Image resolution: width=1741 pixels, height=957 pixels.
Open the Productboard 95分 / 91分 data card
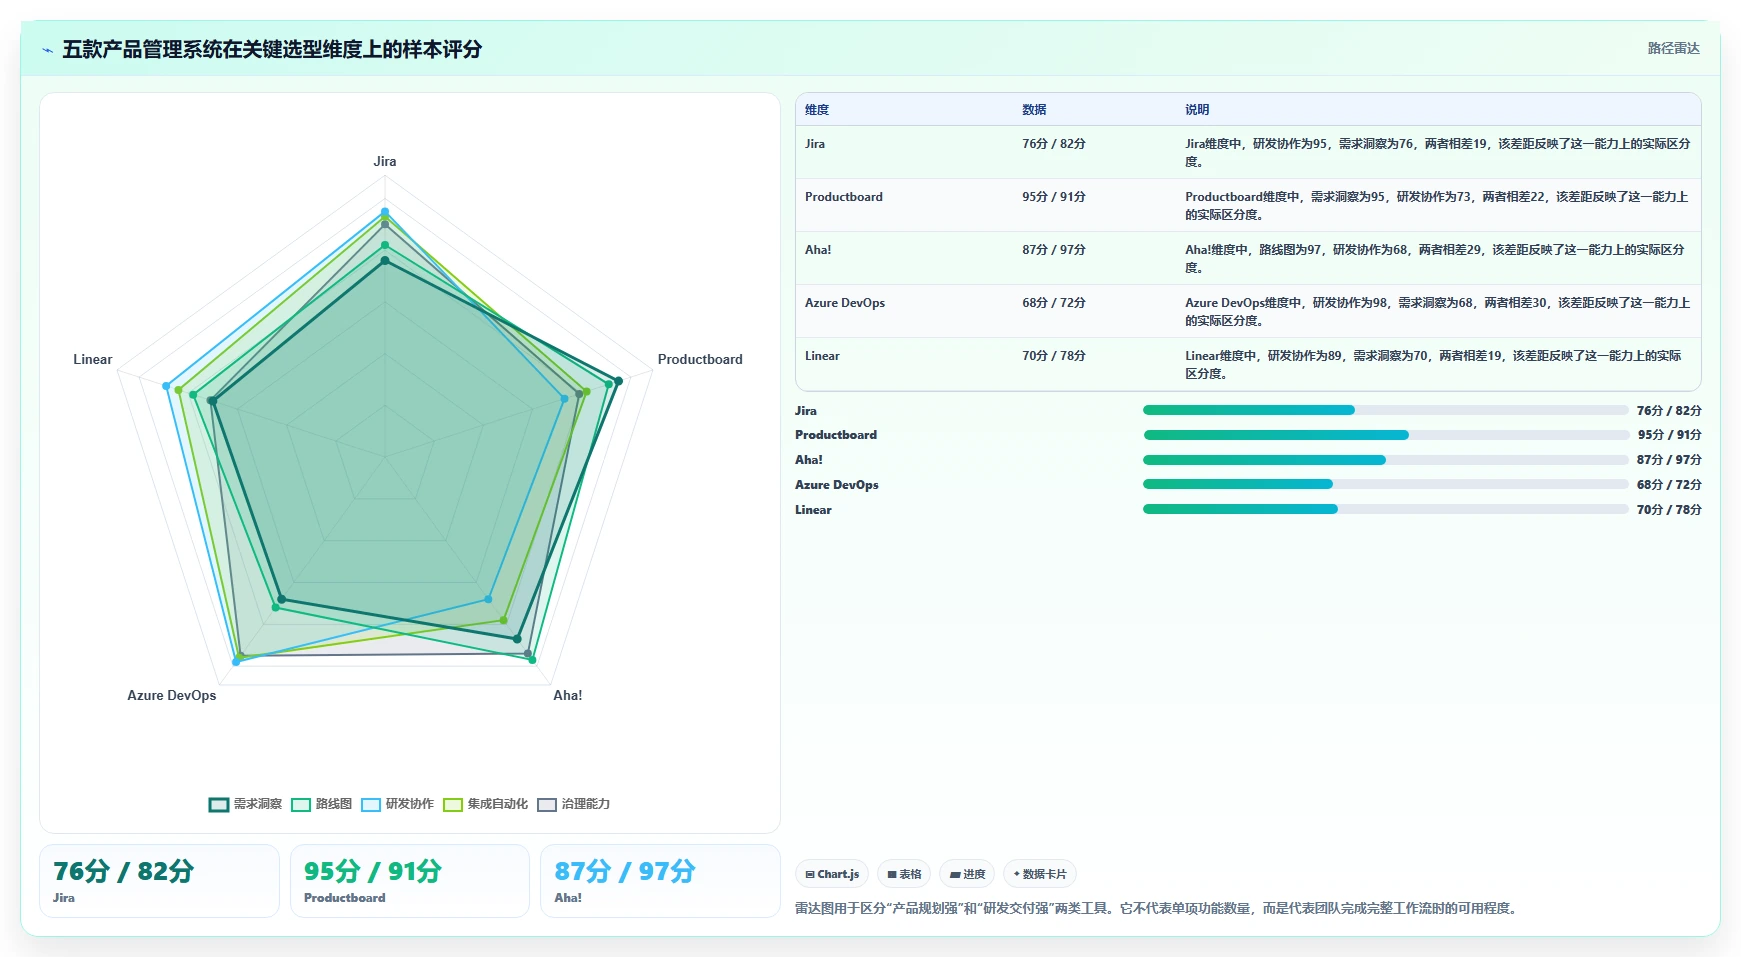[409, 881]
